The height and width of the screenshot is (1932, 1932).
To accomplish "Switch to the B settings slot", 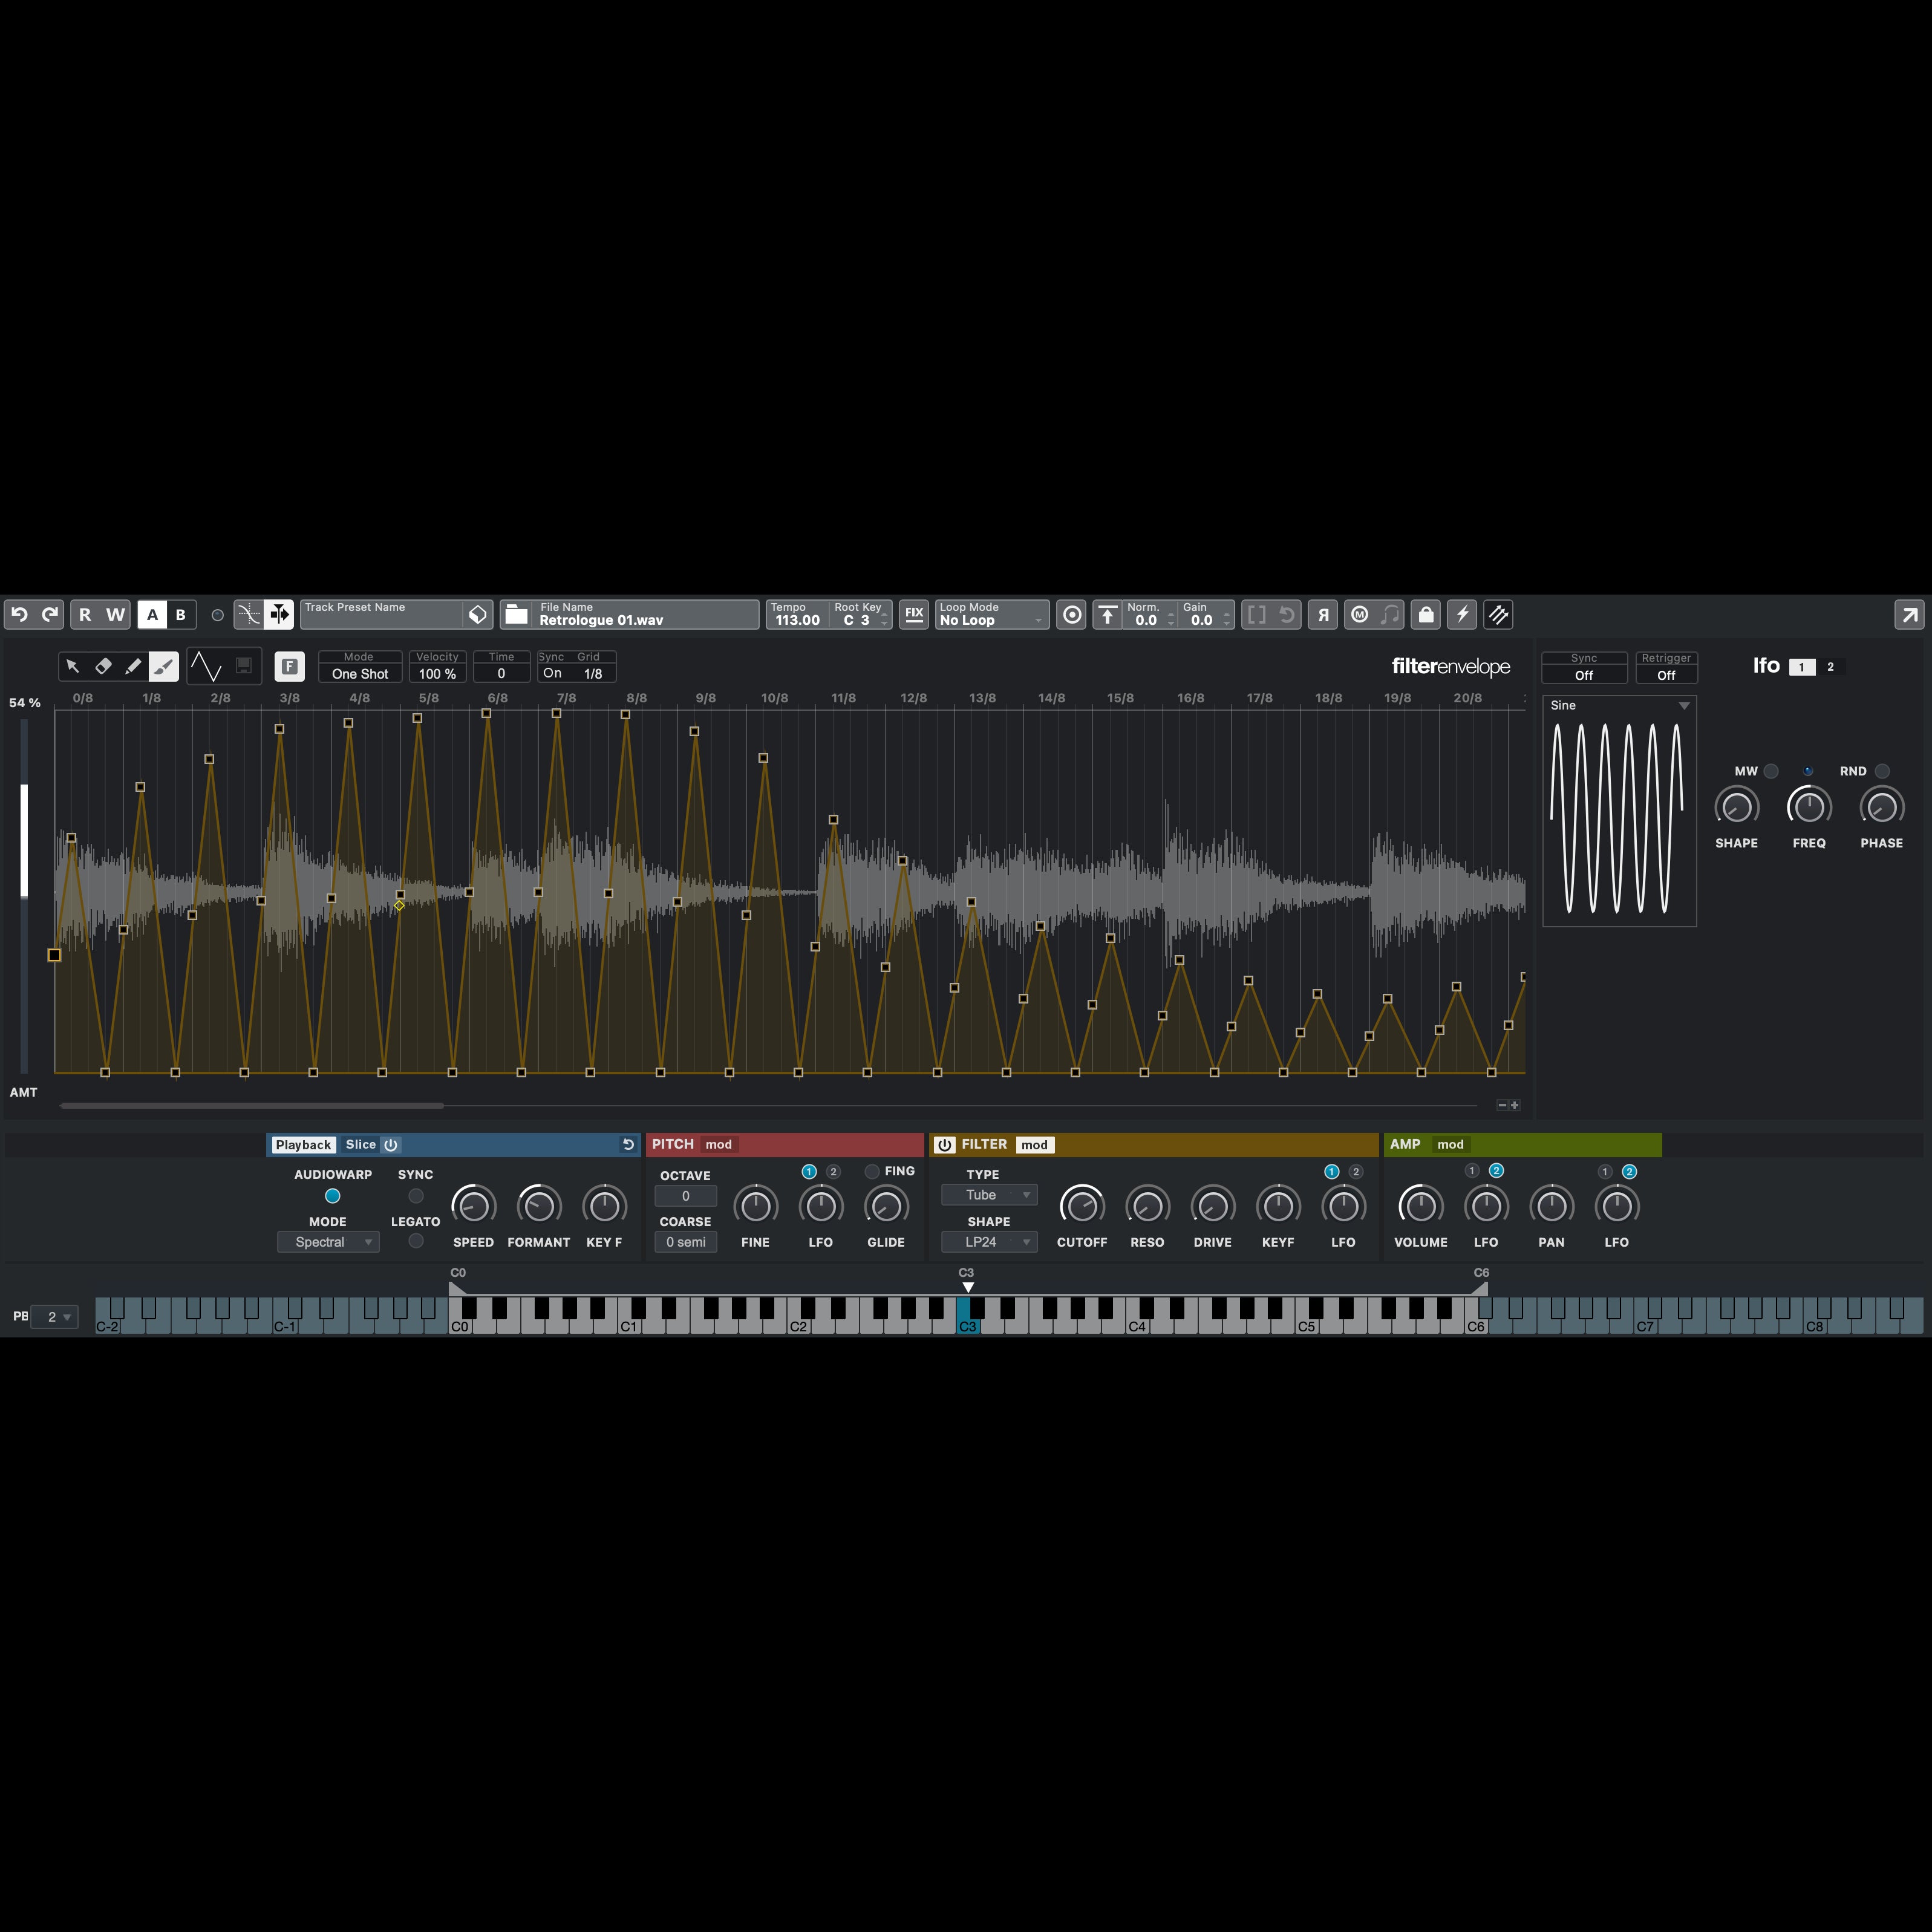I will pyautogui.click(x=181, y=614).
